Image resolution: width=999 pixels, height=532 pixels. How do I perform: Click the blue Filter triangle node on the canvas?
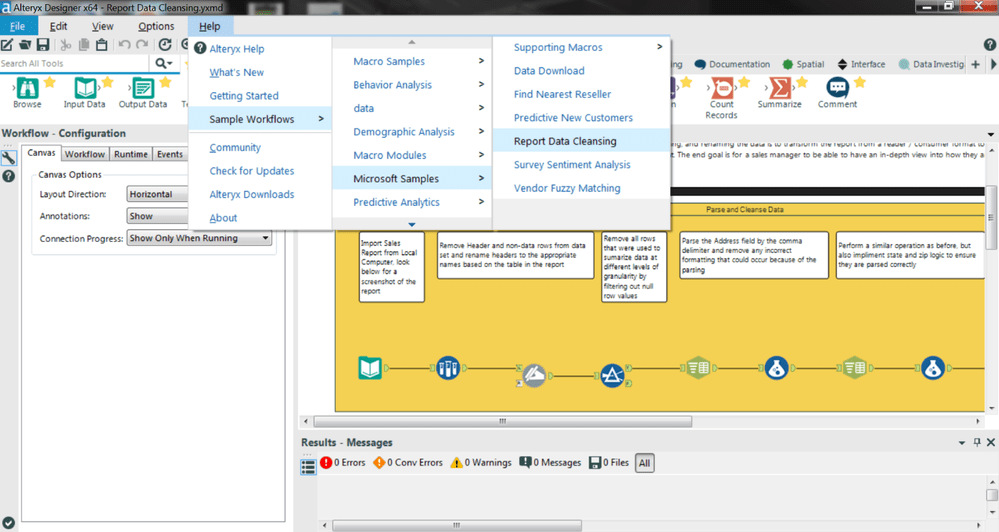point(612,375)
